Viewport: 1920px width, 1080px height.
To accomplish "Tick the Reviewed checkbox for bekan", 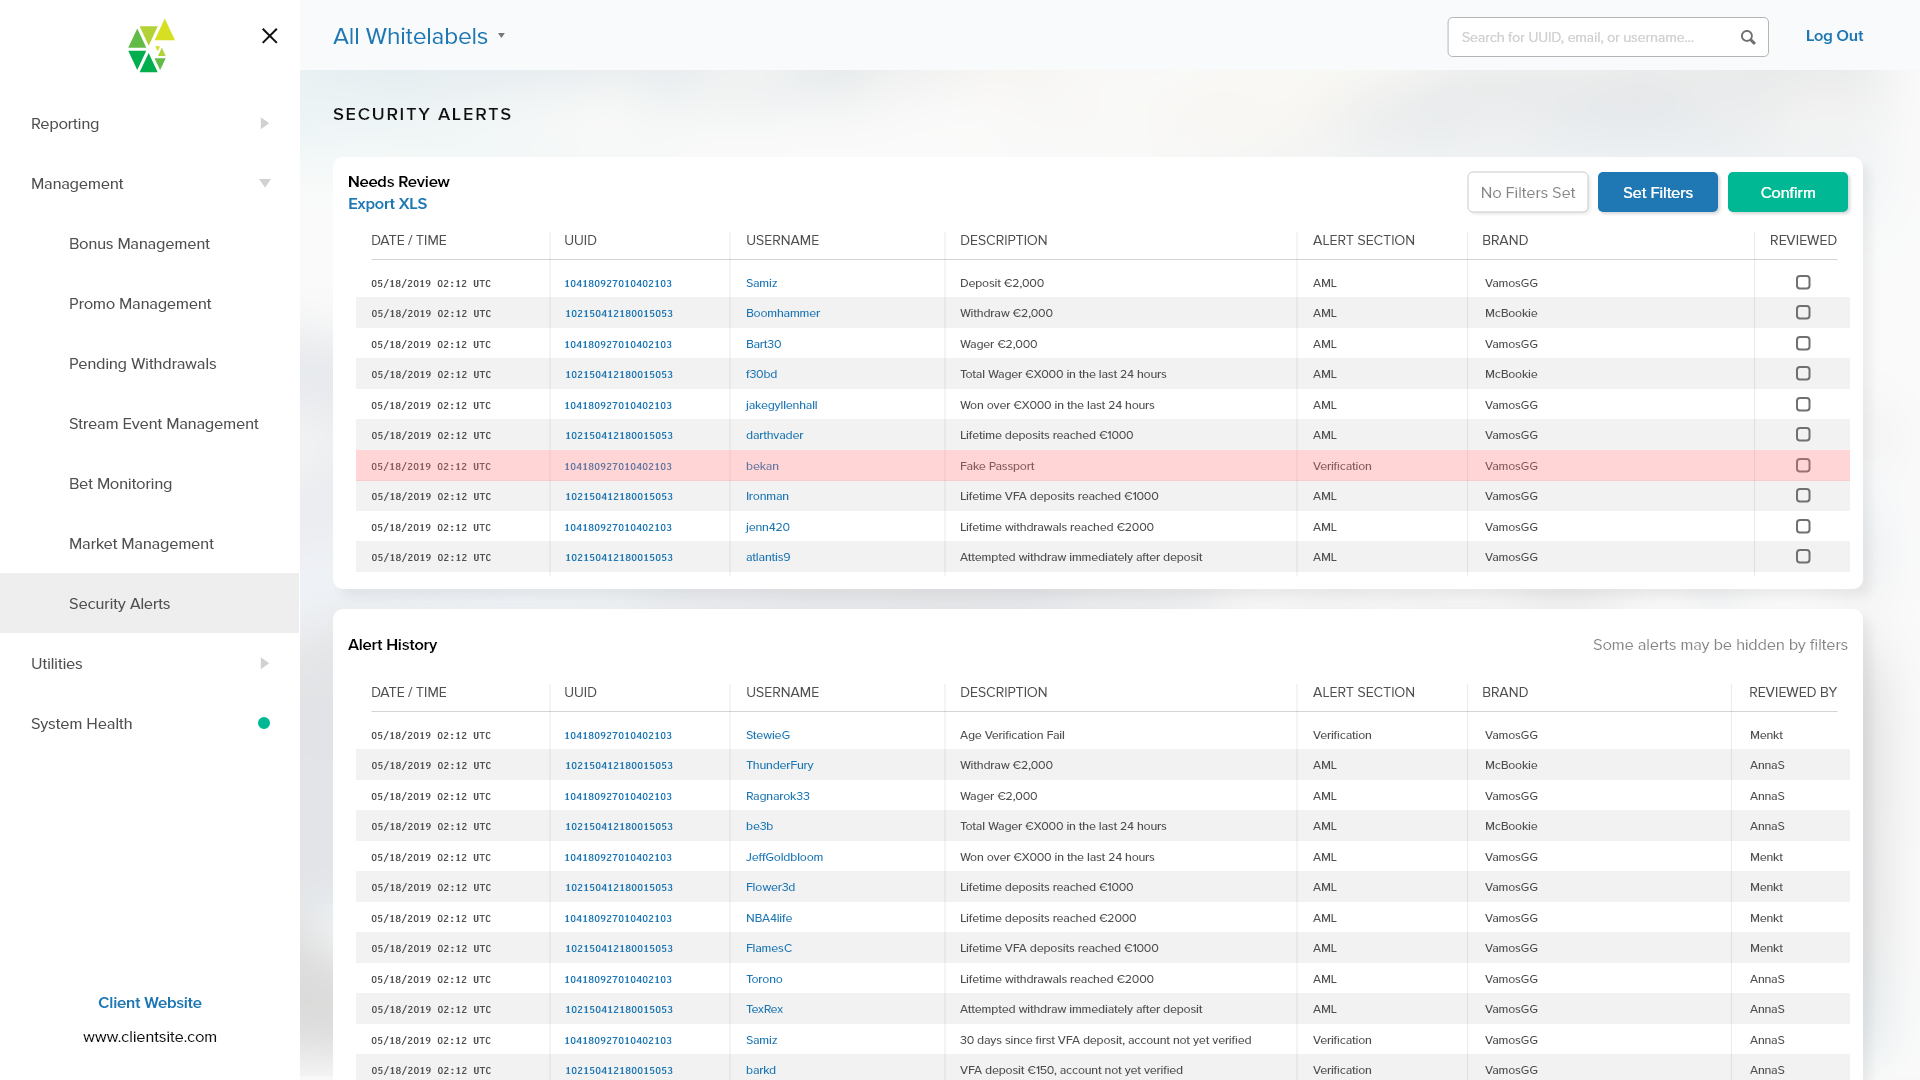I will [1803, 466].
